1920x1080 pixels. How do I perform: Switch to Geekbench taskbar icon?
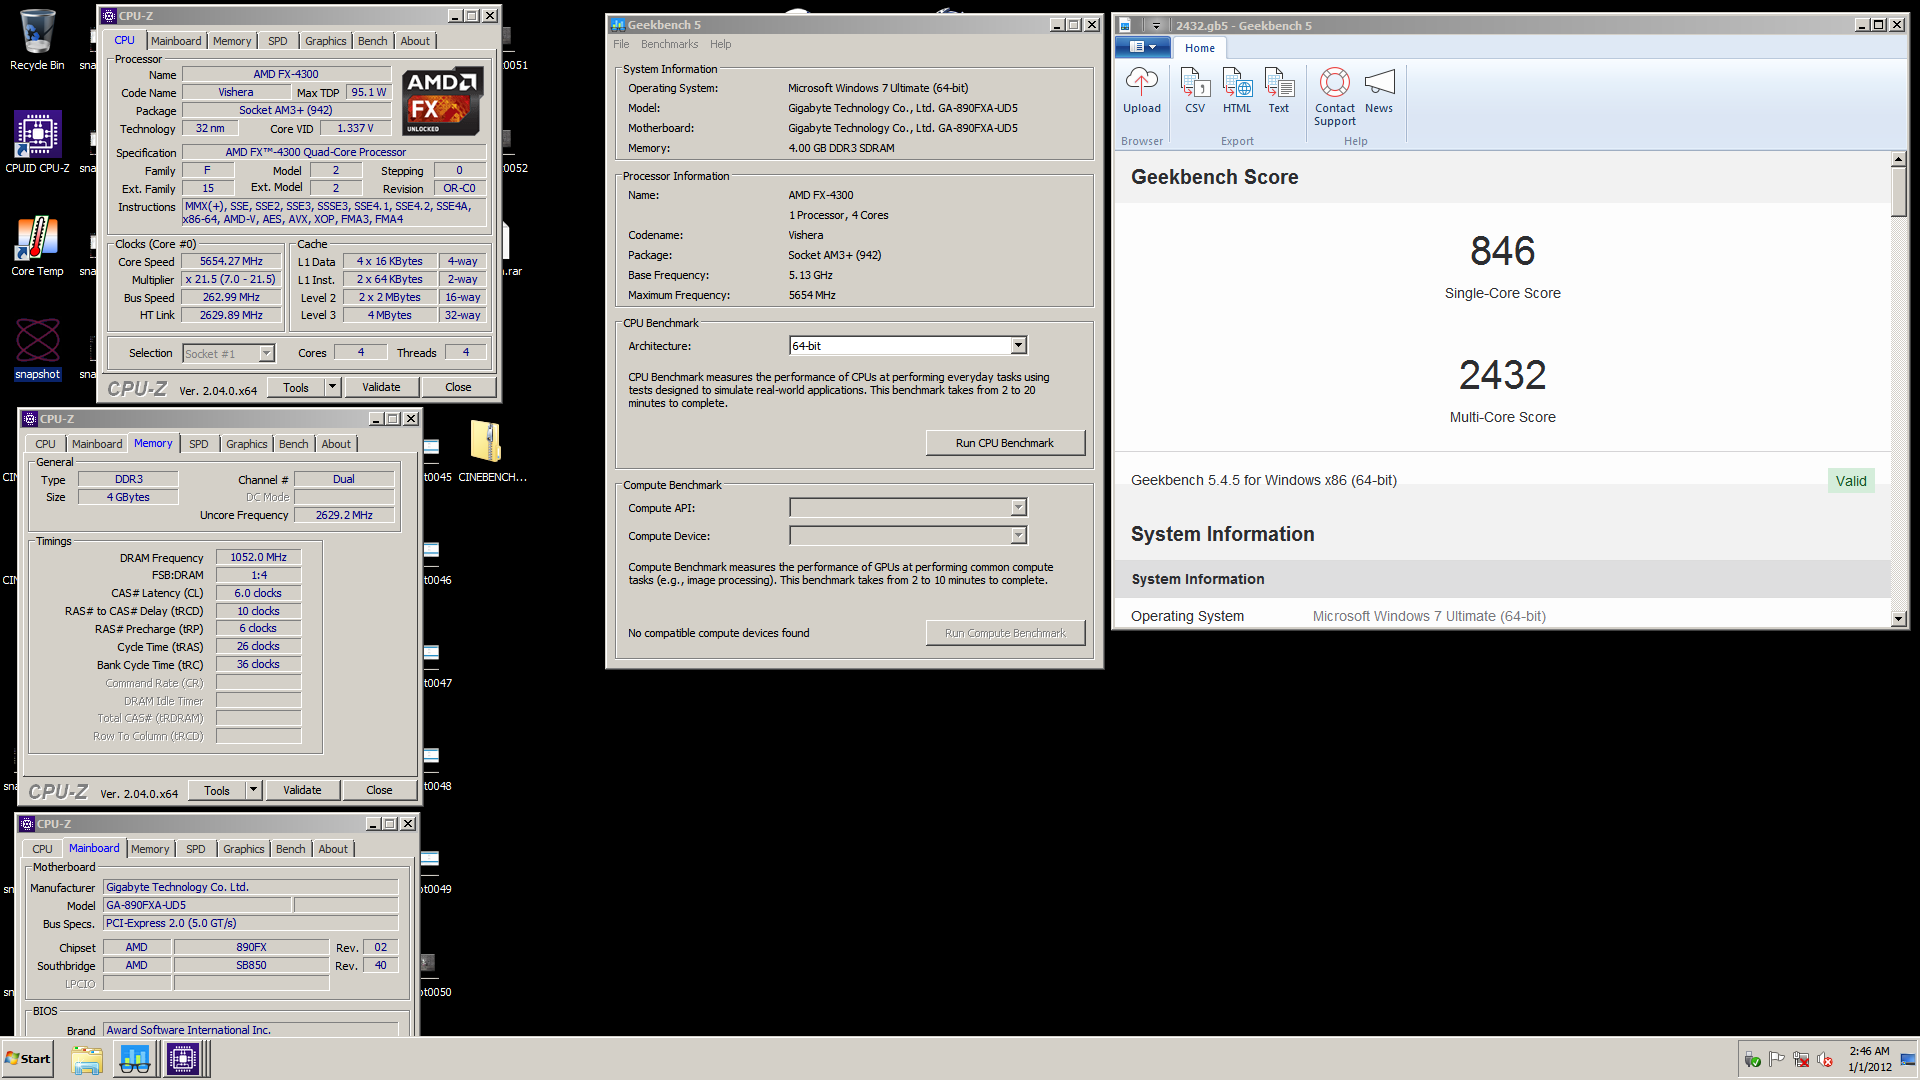point(135,1059)
